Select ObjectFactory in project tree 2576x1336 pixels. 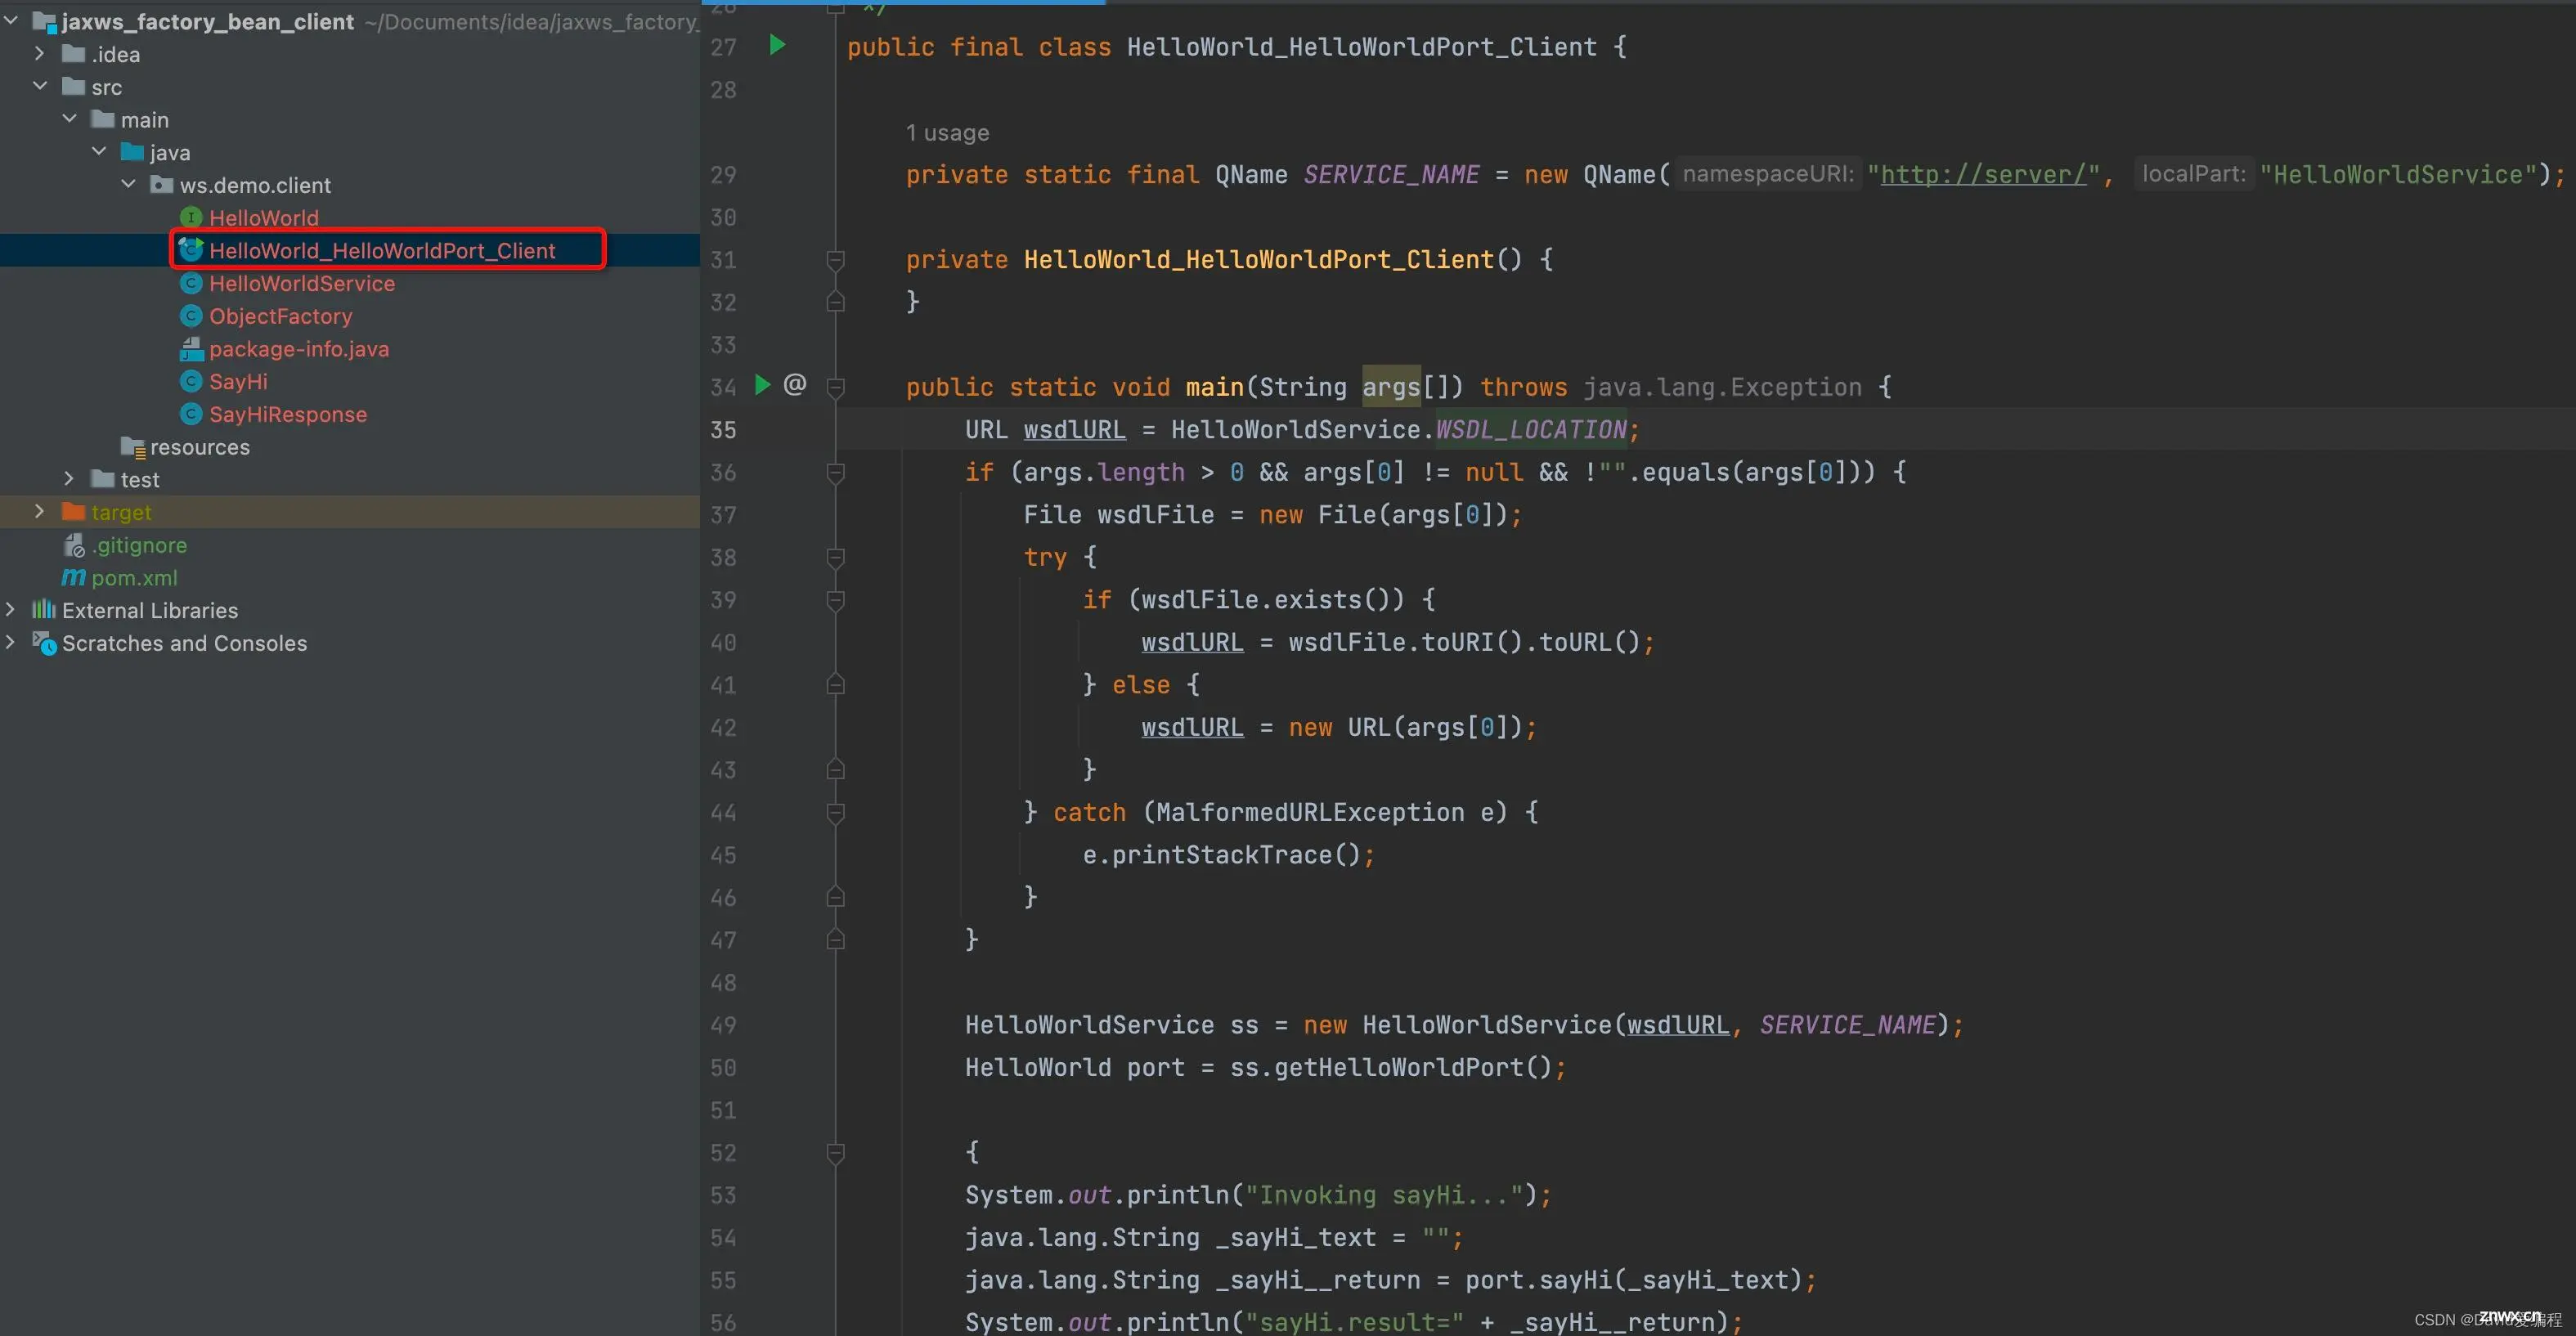click(280, 316)
